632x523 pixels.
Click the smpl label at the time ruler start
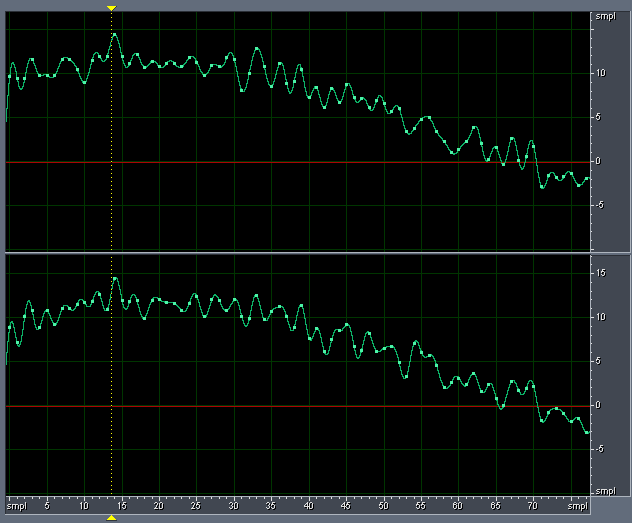(x=17, y=506)
